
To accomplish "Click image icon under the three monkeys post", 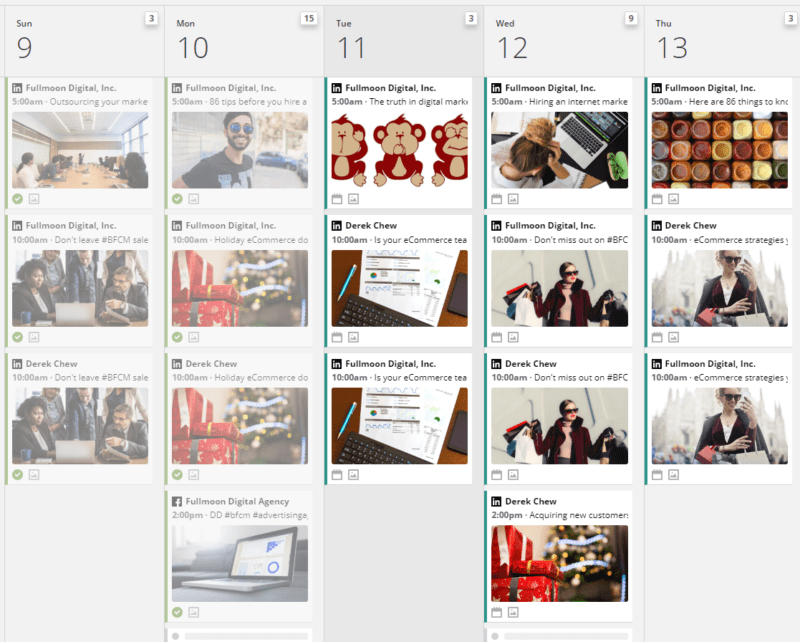I will click(353, 198).
